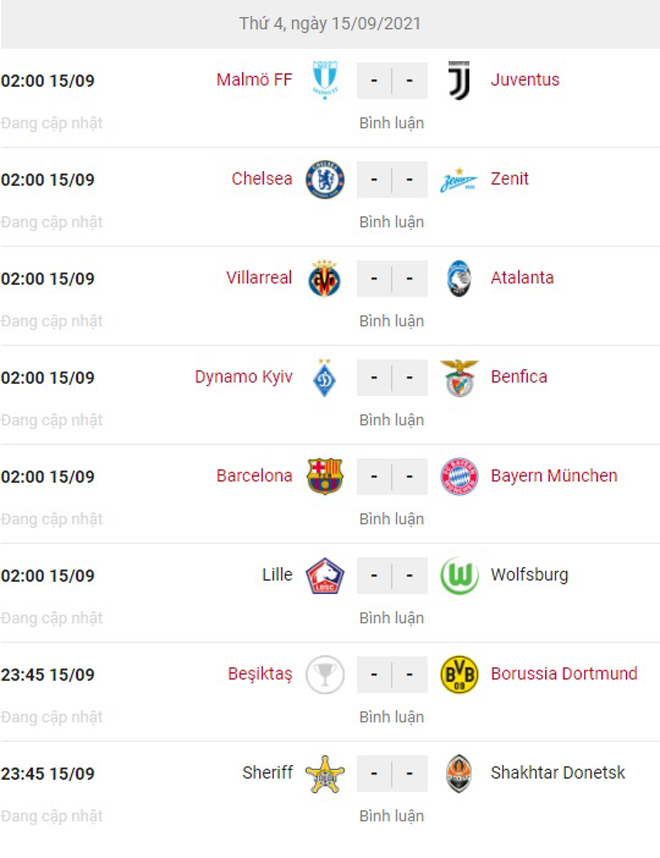This screenshot has width=660, height=858.
Task: Open the Borussia Dortmund BVB logo
Action: 459,675
